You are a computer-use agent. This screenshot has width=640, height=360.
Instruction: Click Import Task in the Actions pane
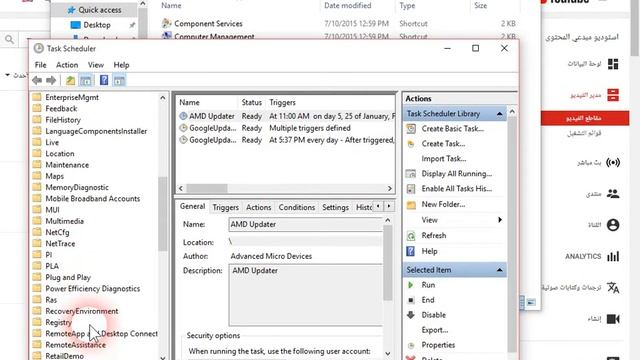pyautogui.click(x=444, y=159)
